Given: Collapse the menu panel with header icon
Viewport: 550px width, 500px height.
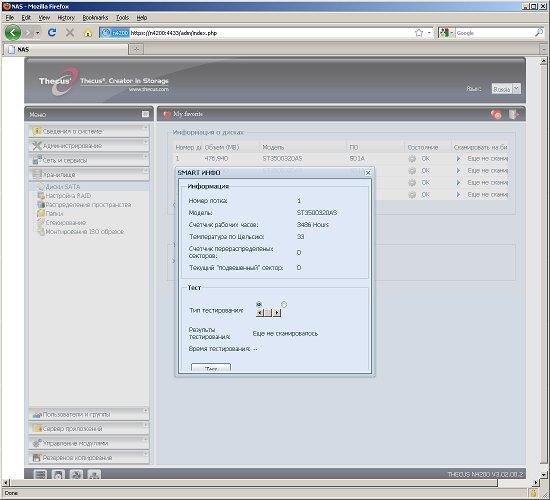Looking at the screenshot, I should pyautogui.click(x=145, y=114).
